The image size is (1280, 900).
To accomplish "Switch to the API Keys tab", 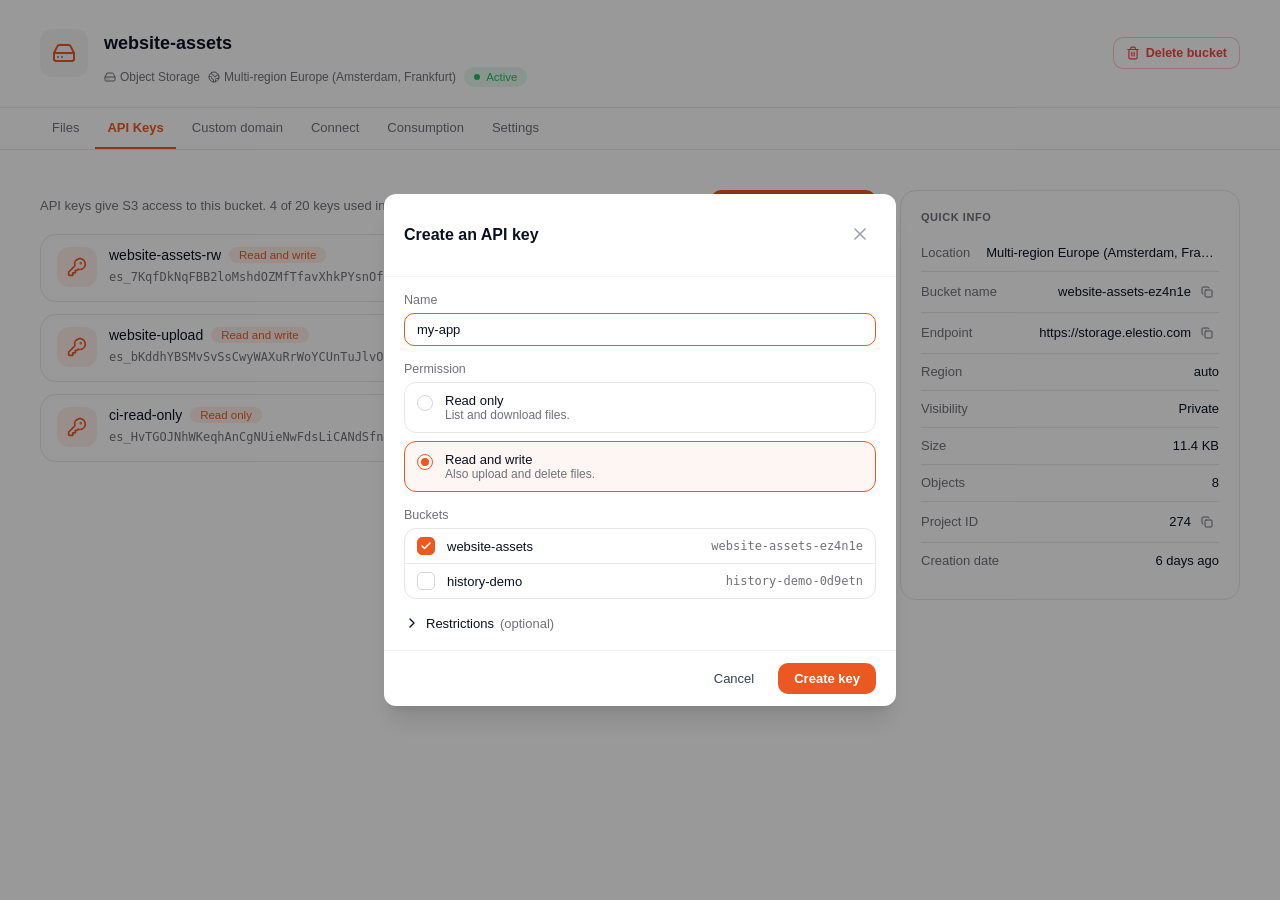I will (135, 128).
